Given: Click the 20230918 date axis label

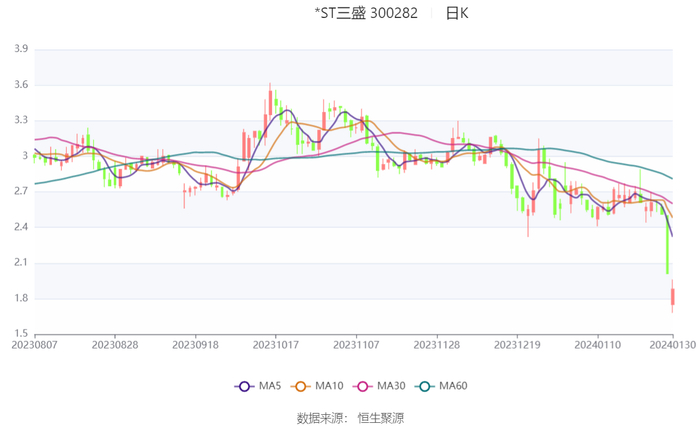Looking at the screenshot, I should tap(196, 343).
